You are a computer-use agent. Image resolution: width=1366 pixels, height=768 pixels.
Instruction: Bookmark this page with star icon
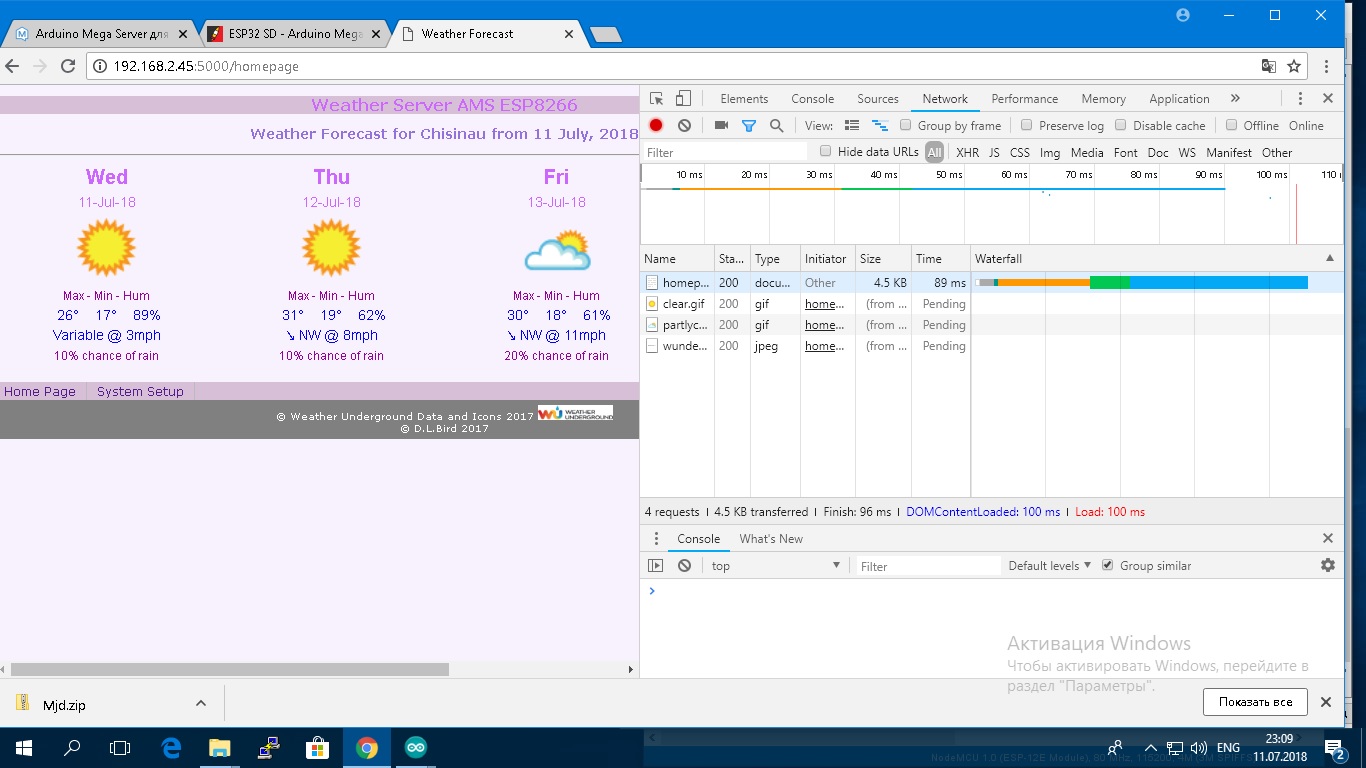(x=1294, y=66)
